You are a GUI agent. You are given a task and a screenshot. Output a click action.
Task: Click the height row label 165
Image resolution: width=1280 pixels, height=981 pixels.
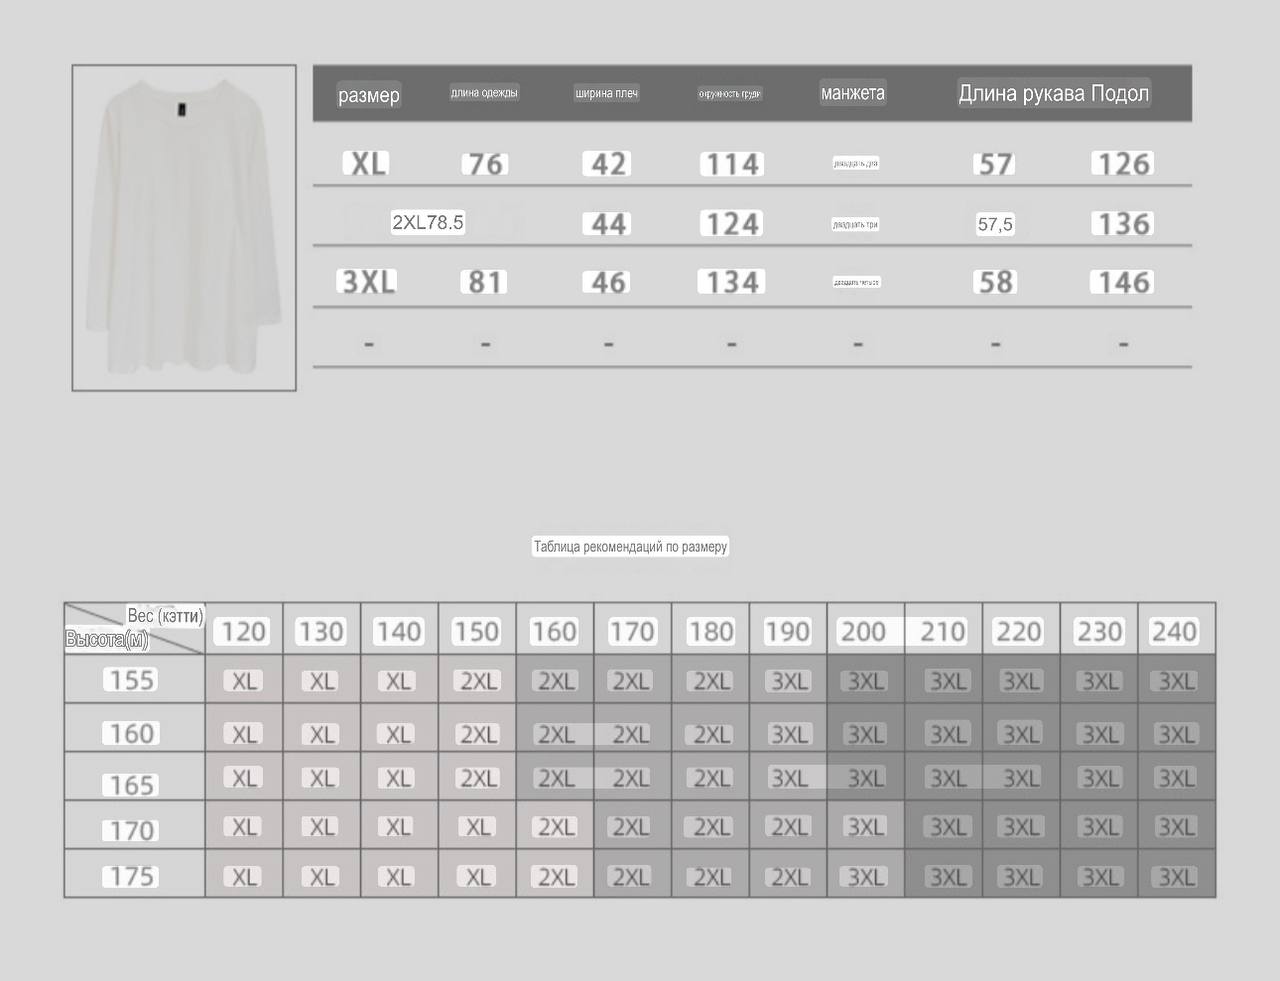(132, 785)
